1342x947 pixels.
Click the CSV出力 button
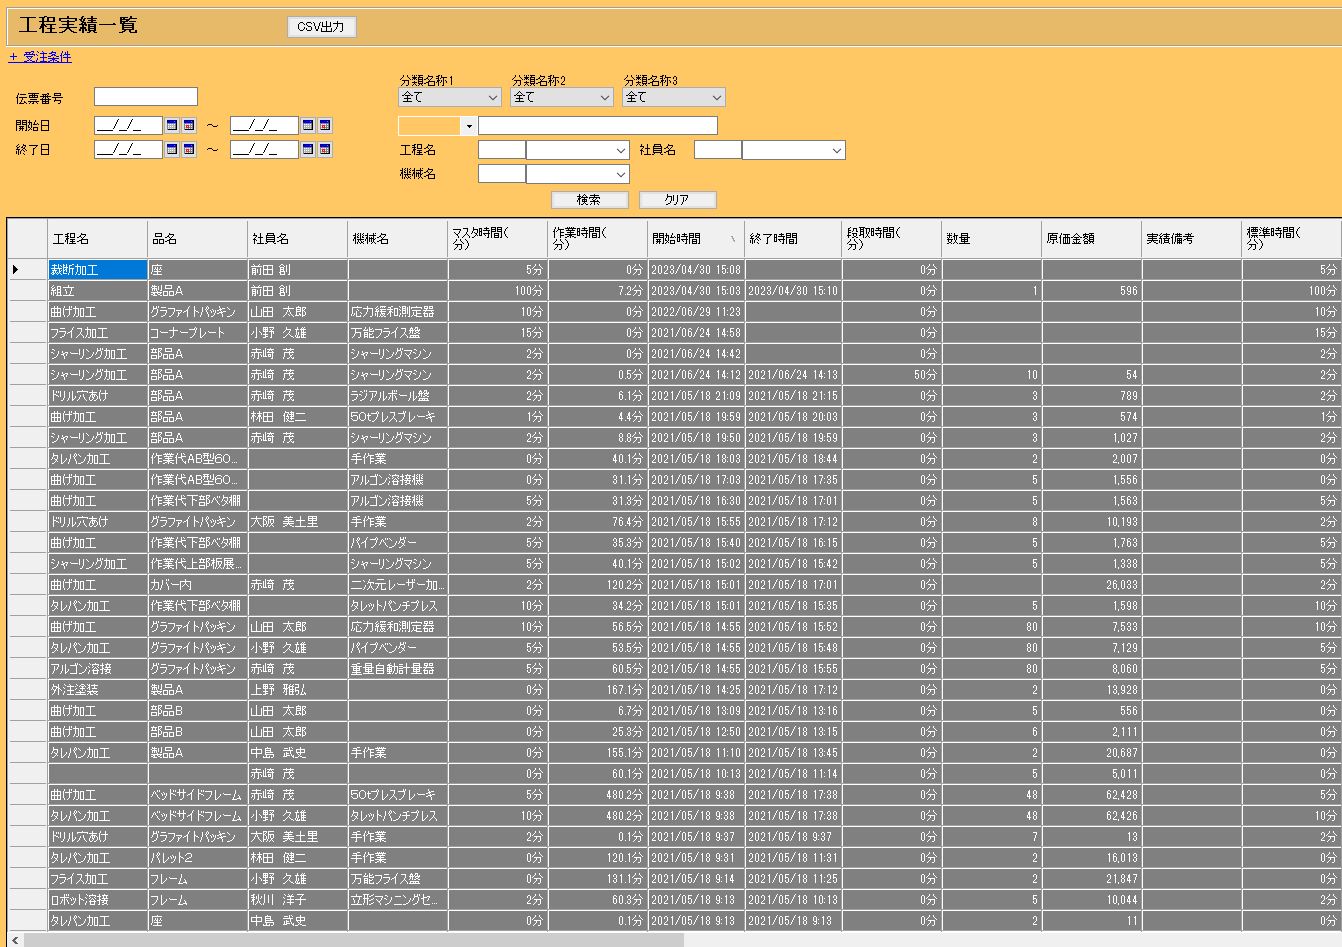point(321,27)
